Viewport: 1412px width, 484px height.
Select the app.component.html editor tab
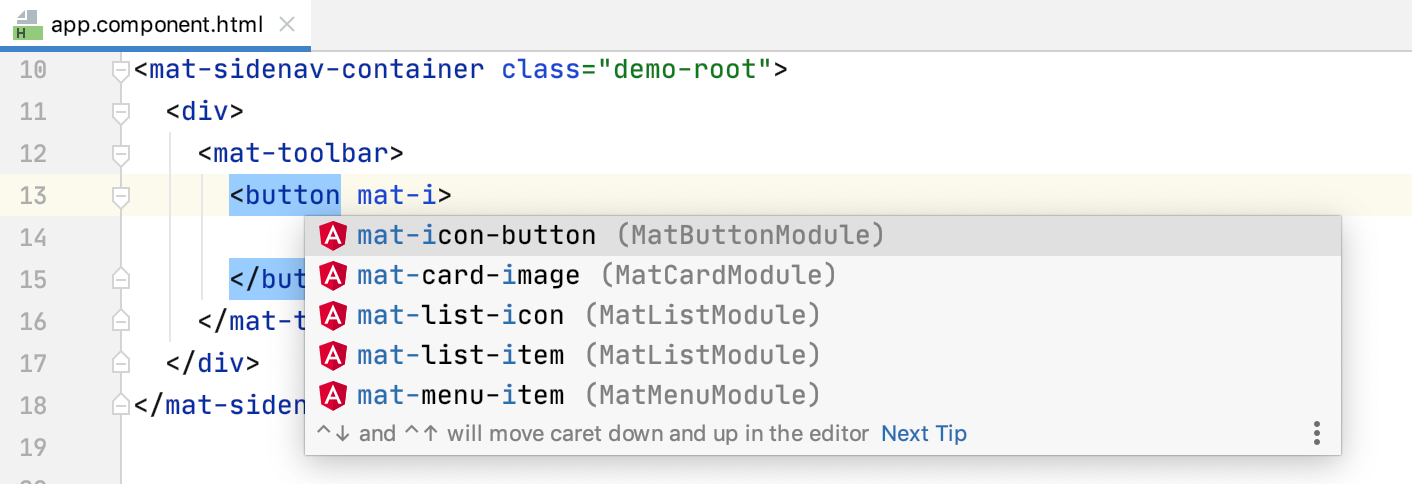[x=155, y=24]
